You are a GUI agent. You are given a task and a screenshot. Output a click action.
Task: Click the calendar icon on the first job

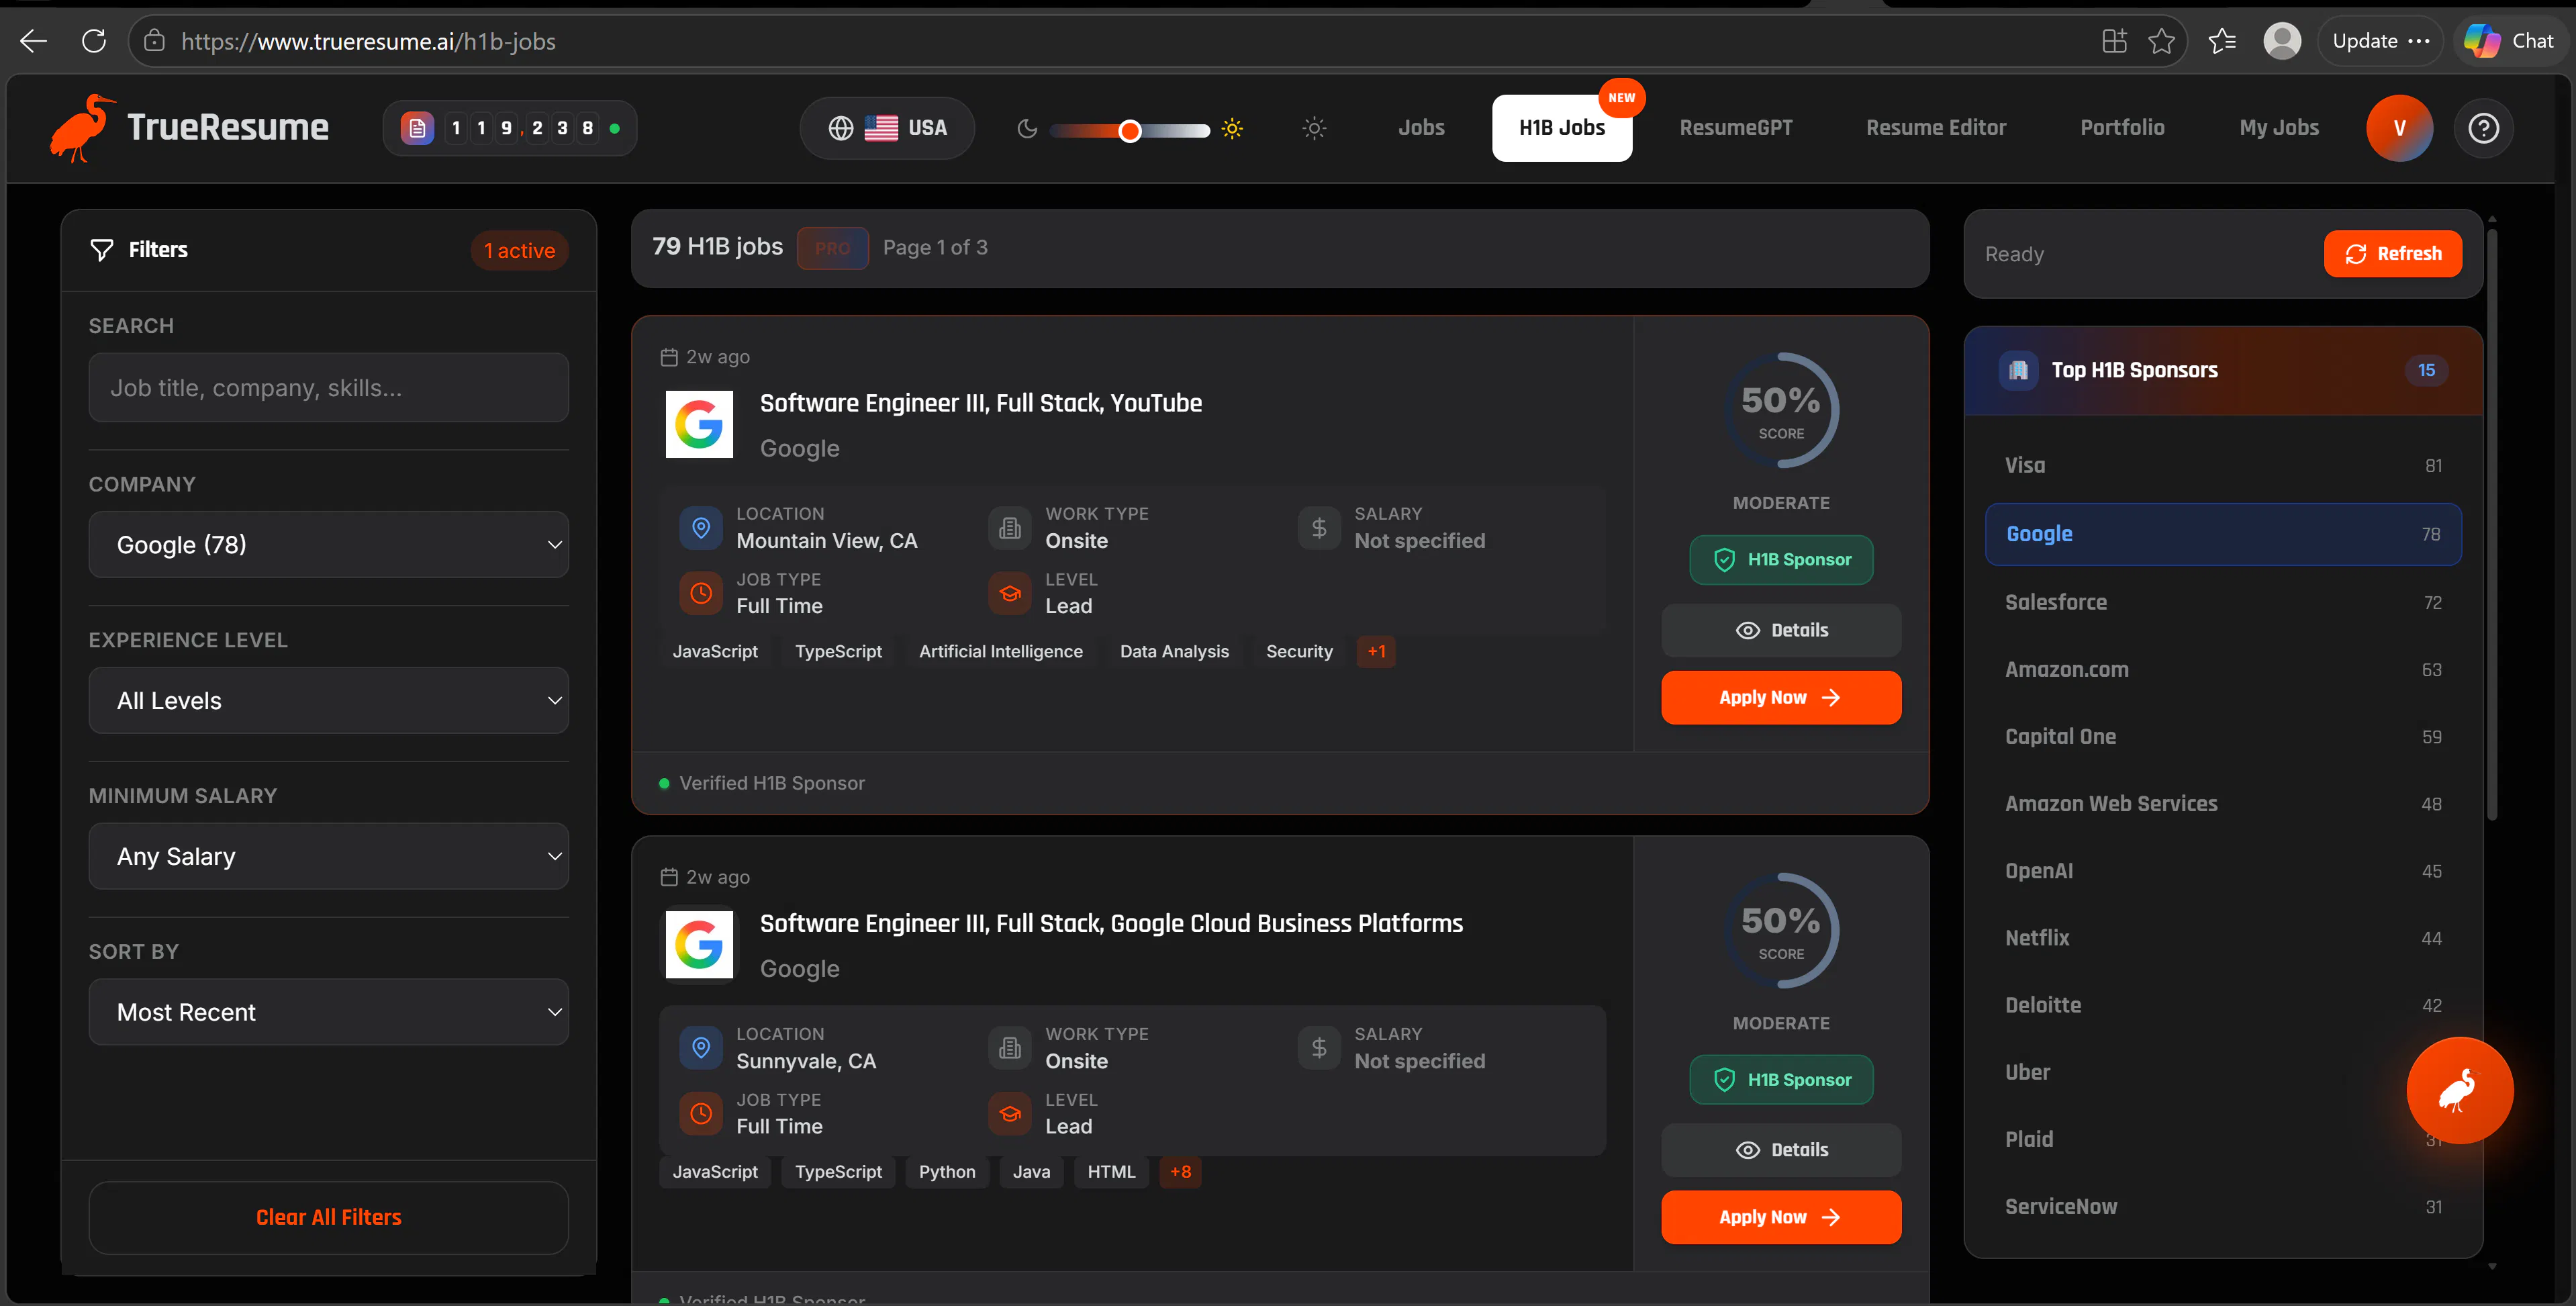tap(669, 357)
